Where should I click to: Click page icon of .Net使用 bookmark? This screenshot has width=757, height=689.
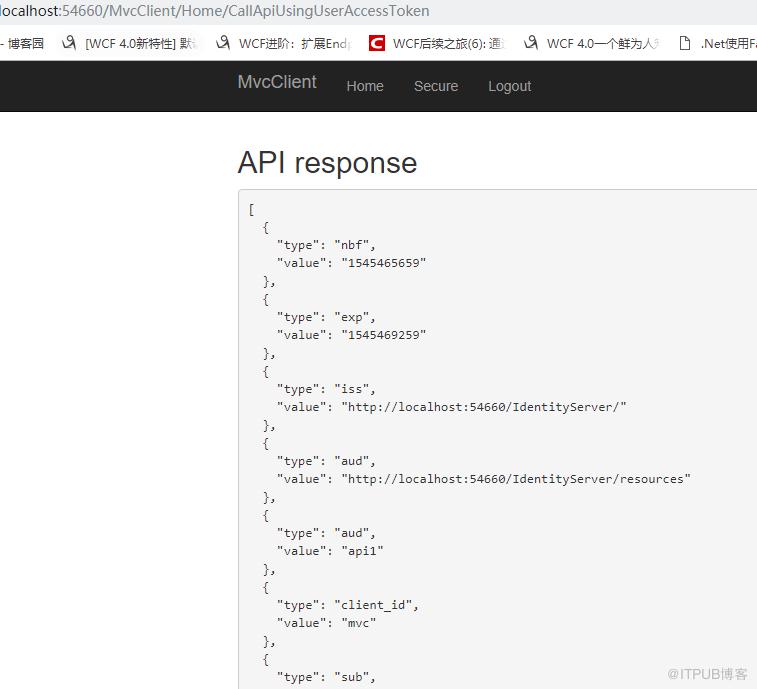point(685,43)
